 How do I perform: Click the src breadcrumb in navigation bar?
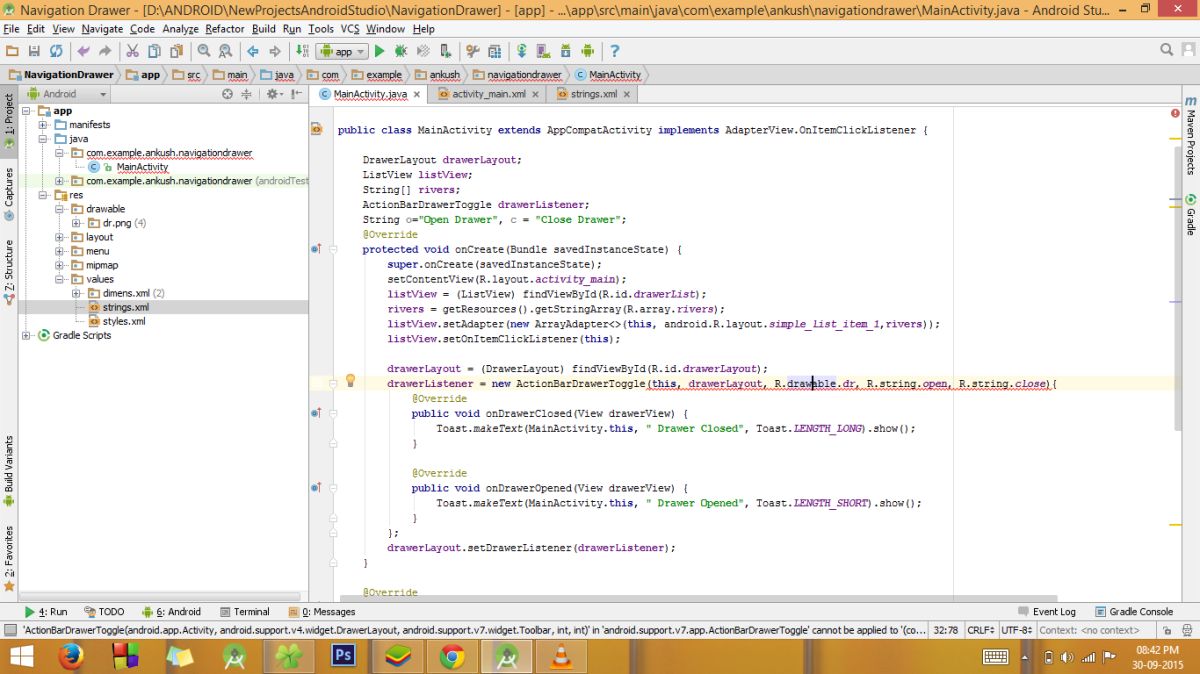pos(186,74)
